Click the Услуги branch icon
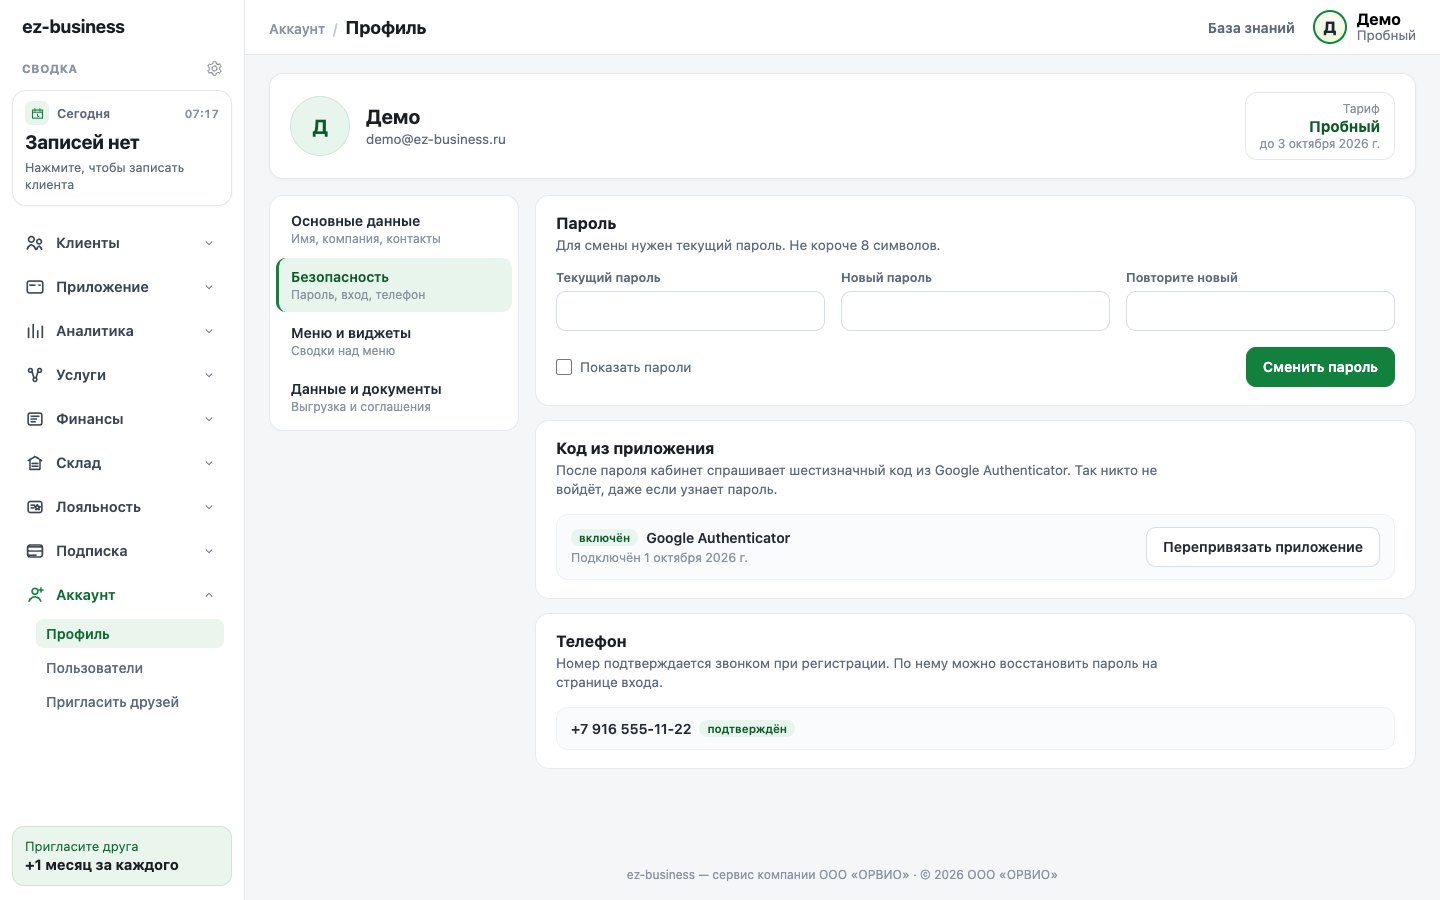The image size is (1440, 900). [x=35, y=375]
